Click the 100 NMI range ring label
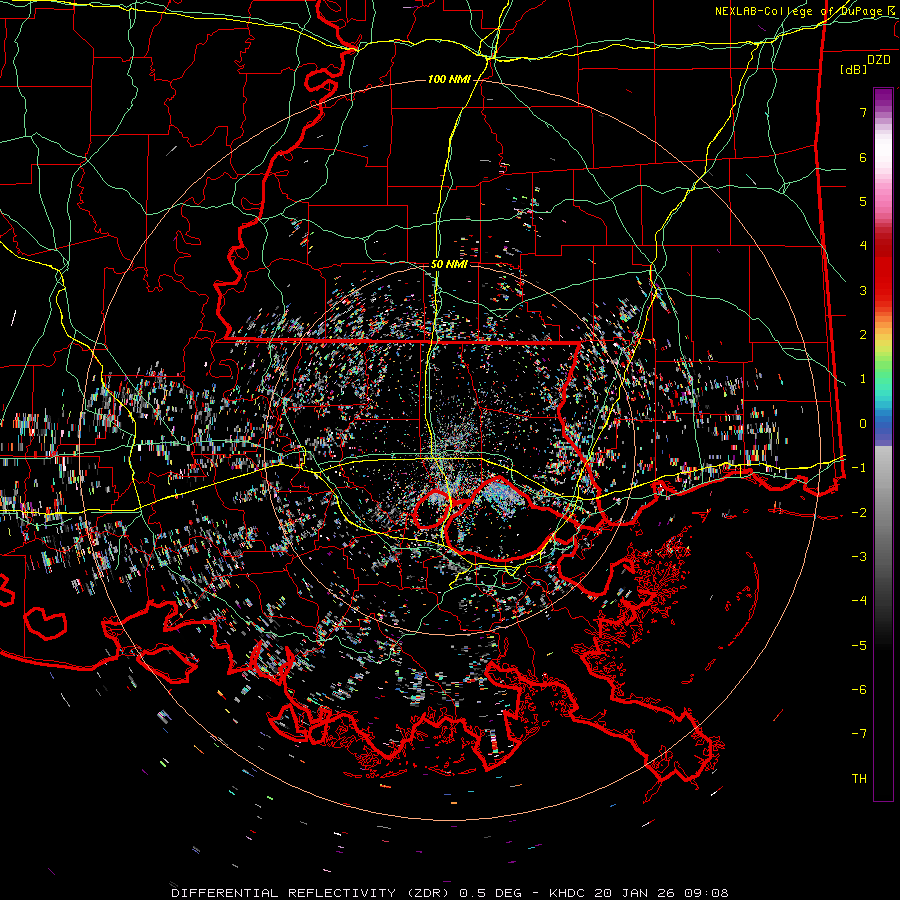The width and height of the screenshot is (900, 900). (449, 79)
